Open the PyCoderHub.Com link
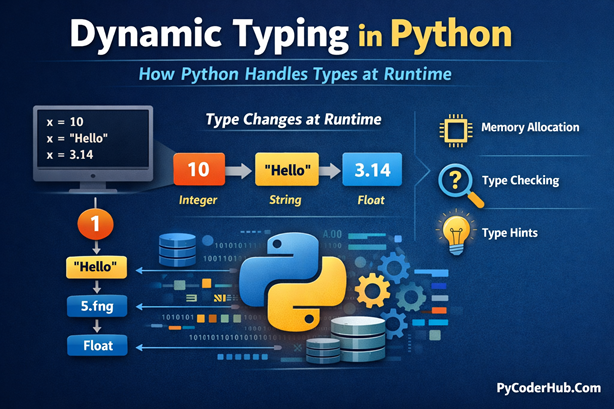 (549, 388)
